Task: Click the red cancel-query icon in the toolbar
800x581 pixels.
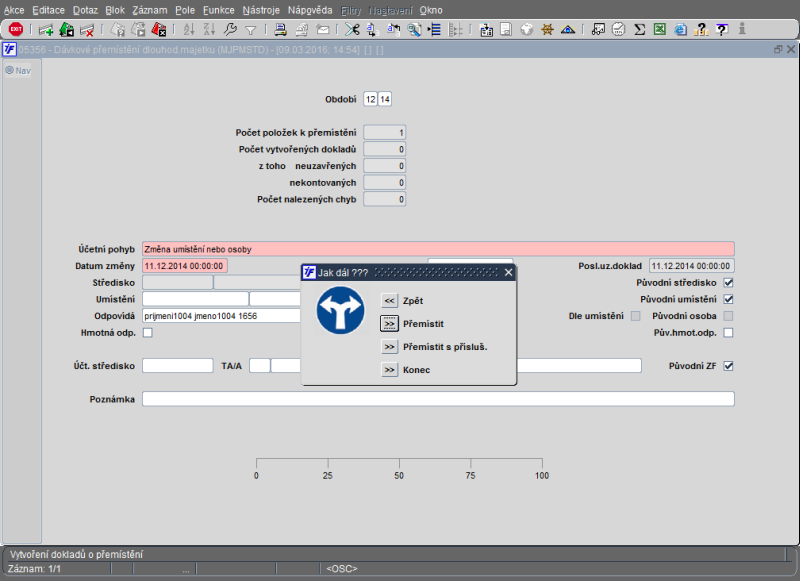Action: point(159,30)
